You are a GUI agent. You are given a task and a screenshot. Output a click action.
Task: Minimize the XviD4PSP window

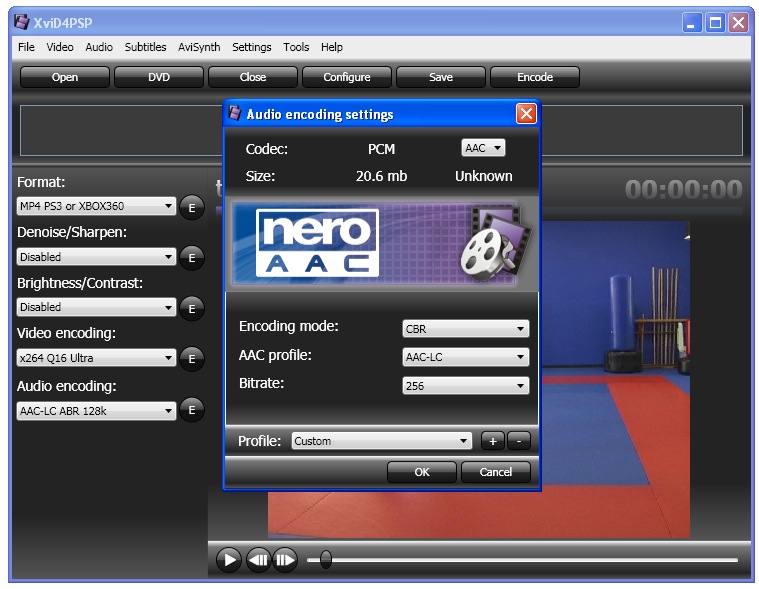pyautogui.click(x=692, y=23)
